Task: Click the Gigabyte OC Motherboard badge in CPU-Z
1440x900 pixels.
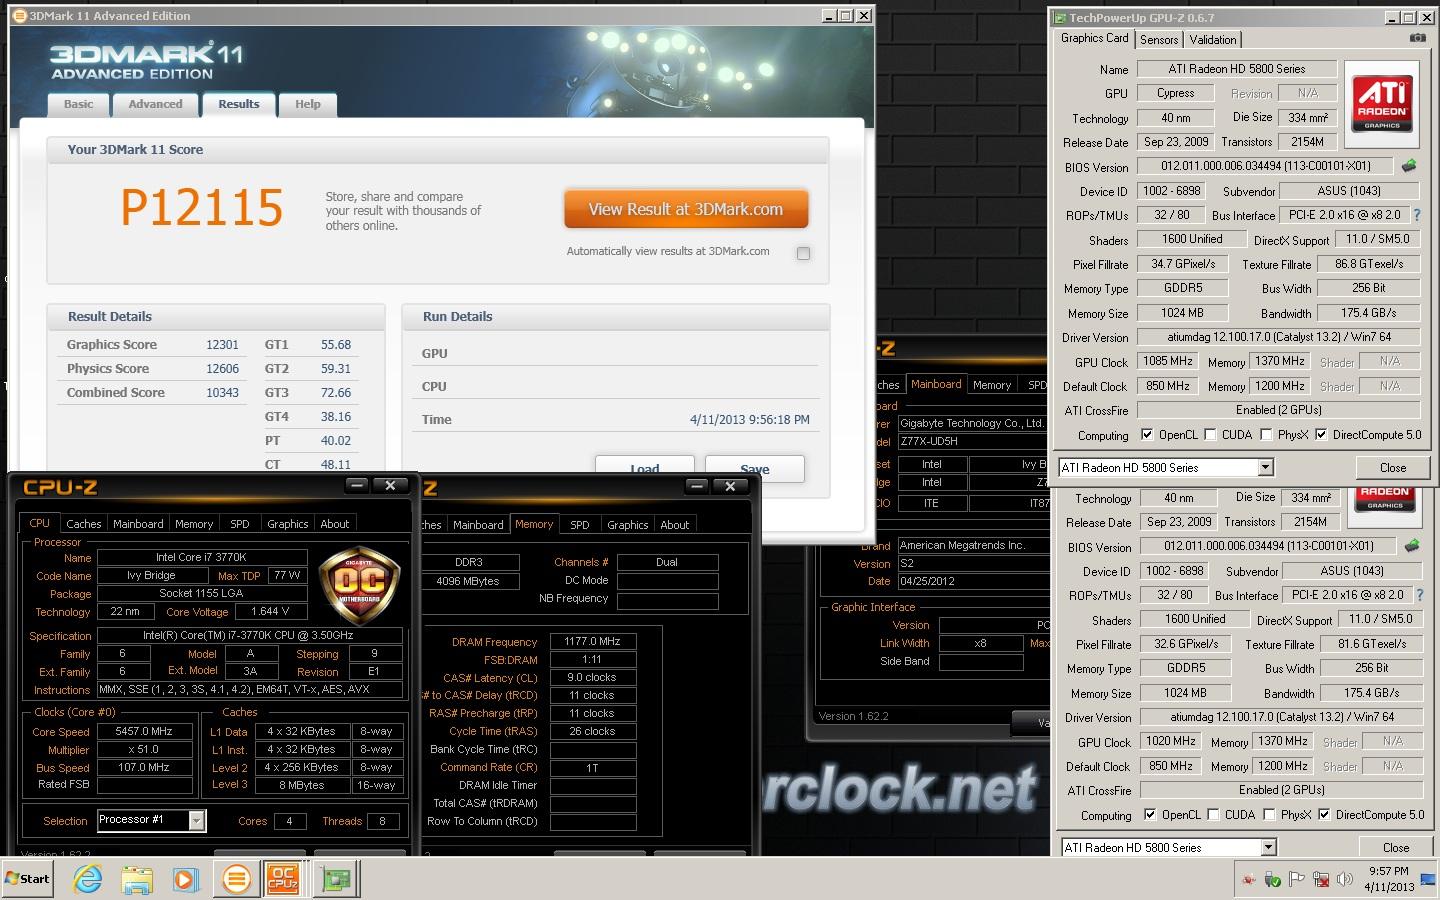Action: coord(359,585)
